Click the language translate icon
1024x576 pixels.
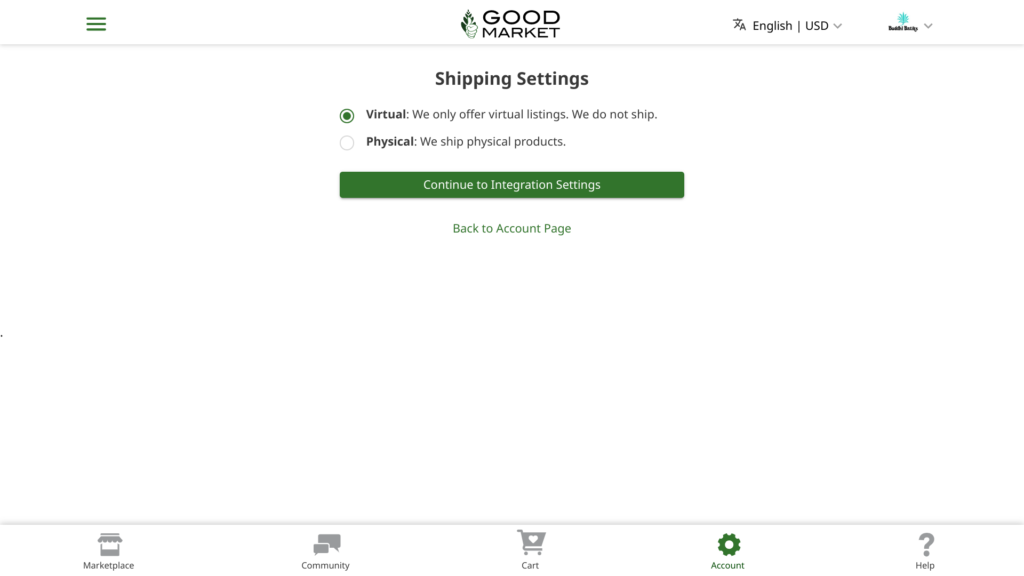[x=739, y=25]
